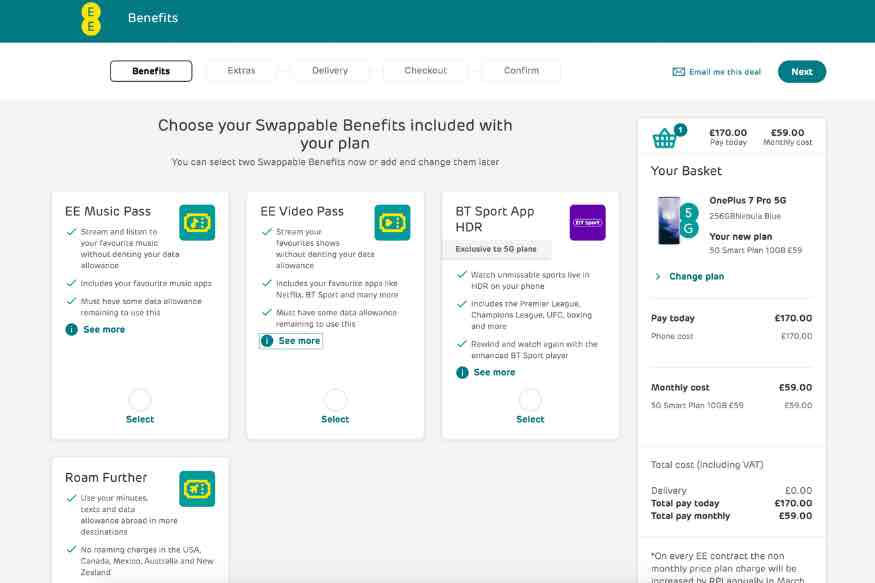Select the EE Video Pass radio button

[x=335, y=399]
